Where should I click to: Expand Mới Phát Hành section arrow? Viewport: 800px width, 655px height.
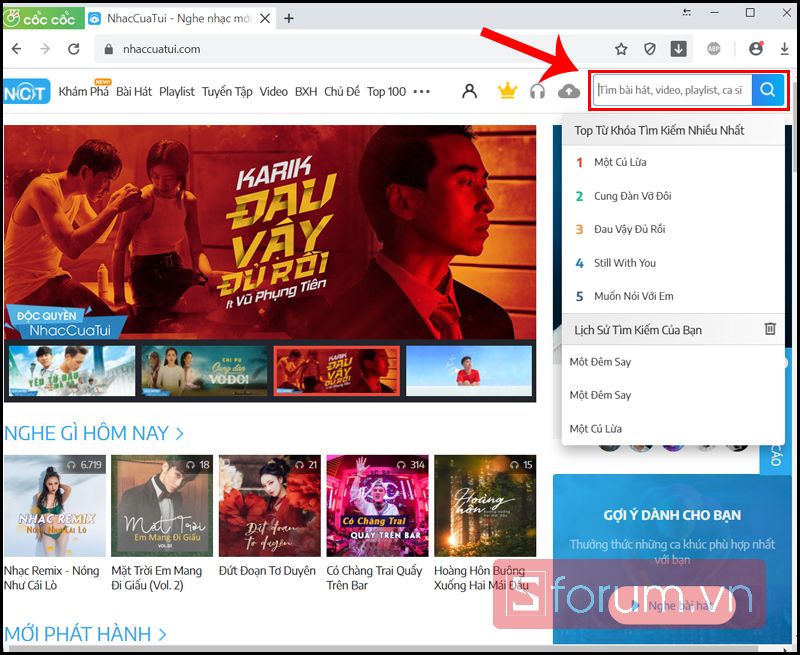(162, 635)
